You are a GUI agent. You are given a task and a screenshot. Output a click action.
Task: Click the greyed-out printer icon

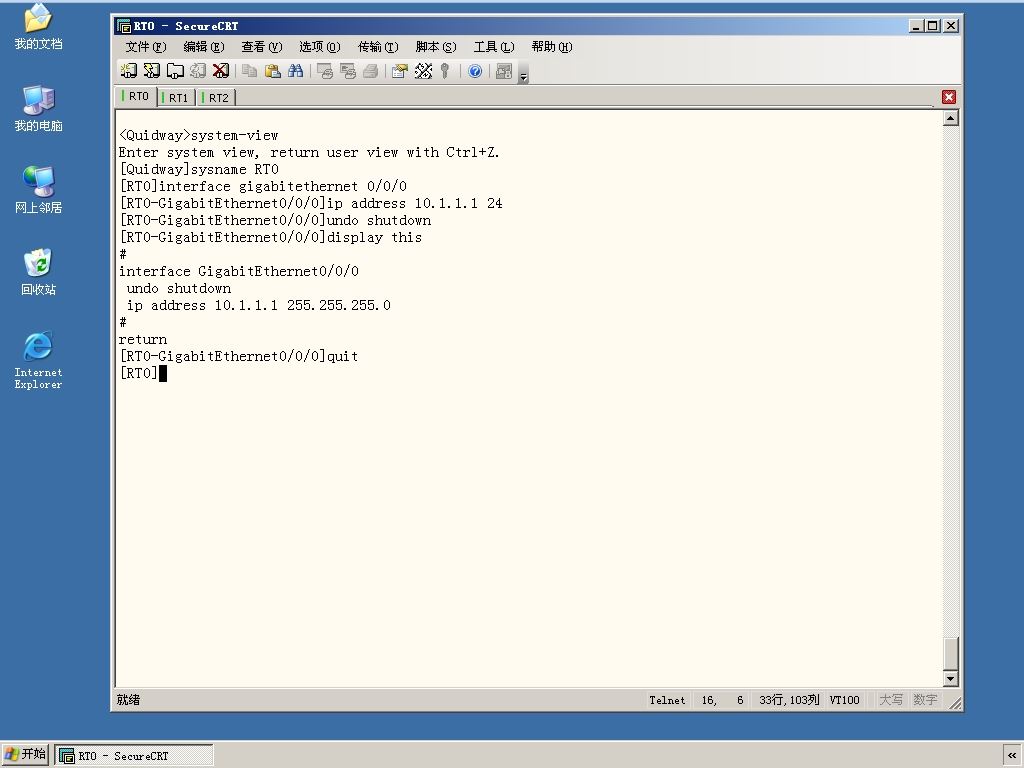[370, 71]
